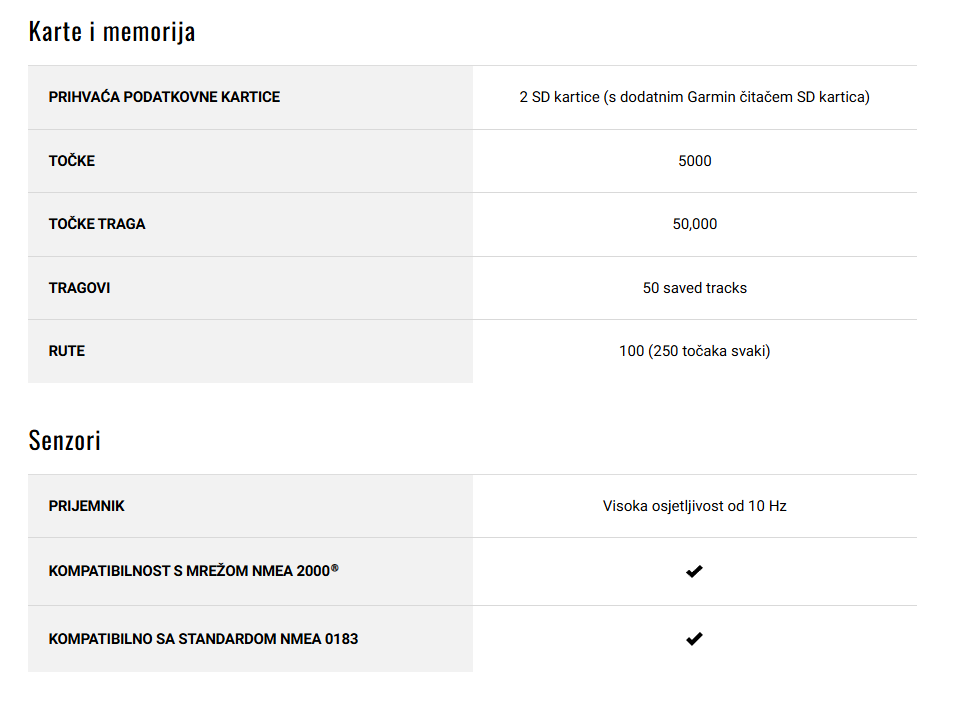Screen dimensions: 953x701
Task: Click the 5000 waypoints value
Action: (x=695, y=161)
